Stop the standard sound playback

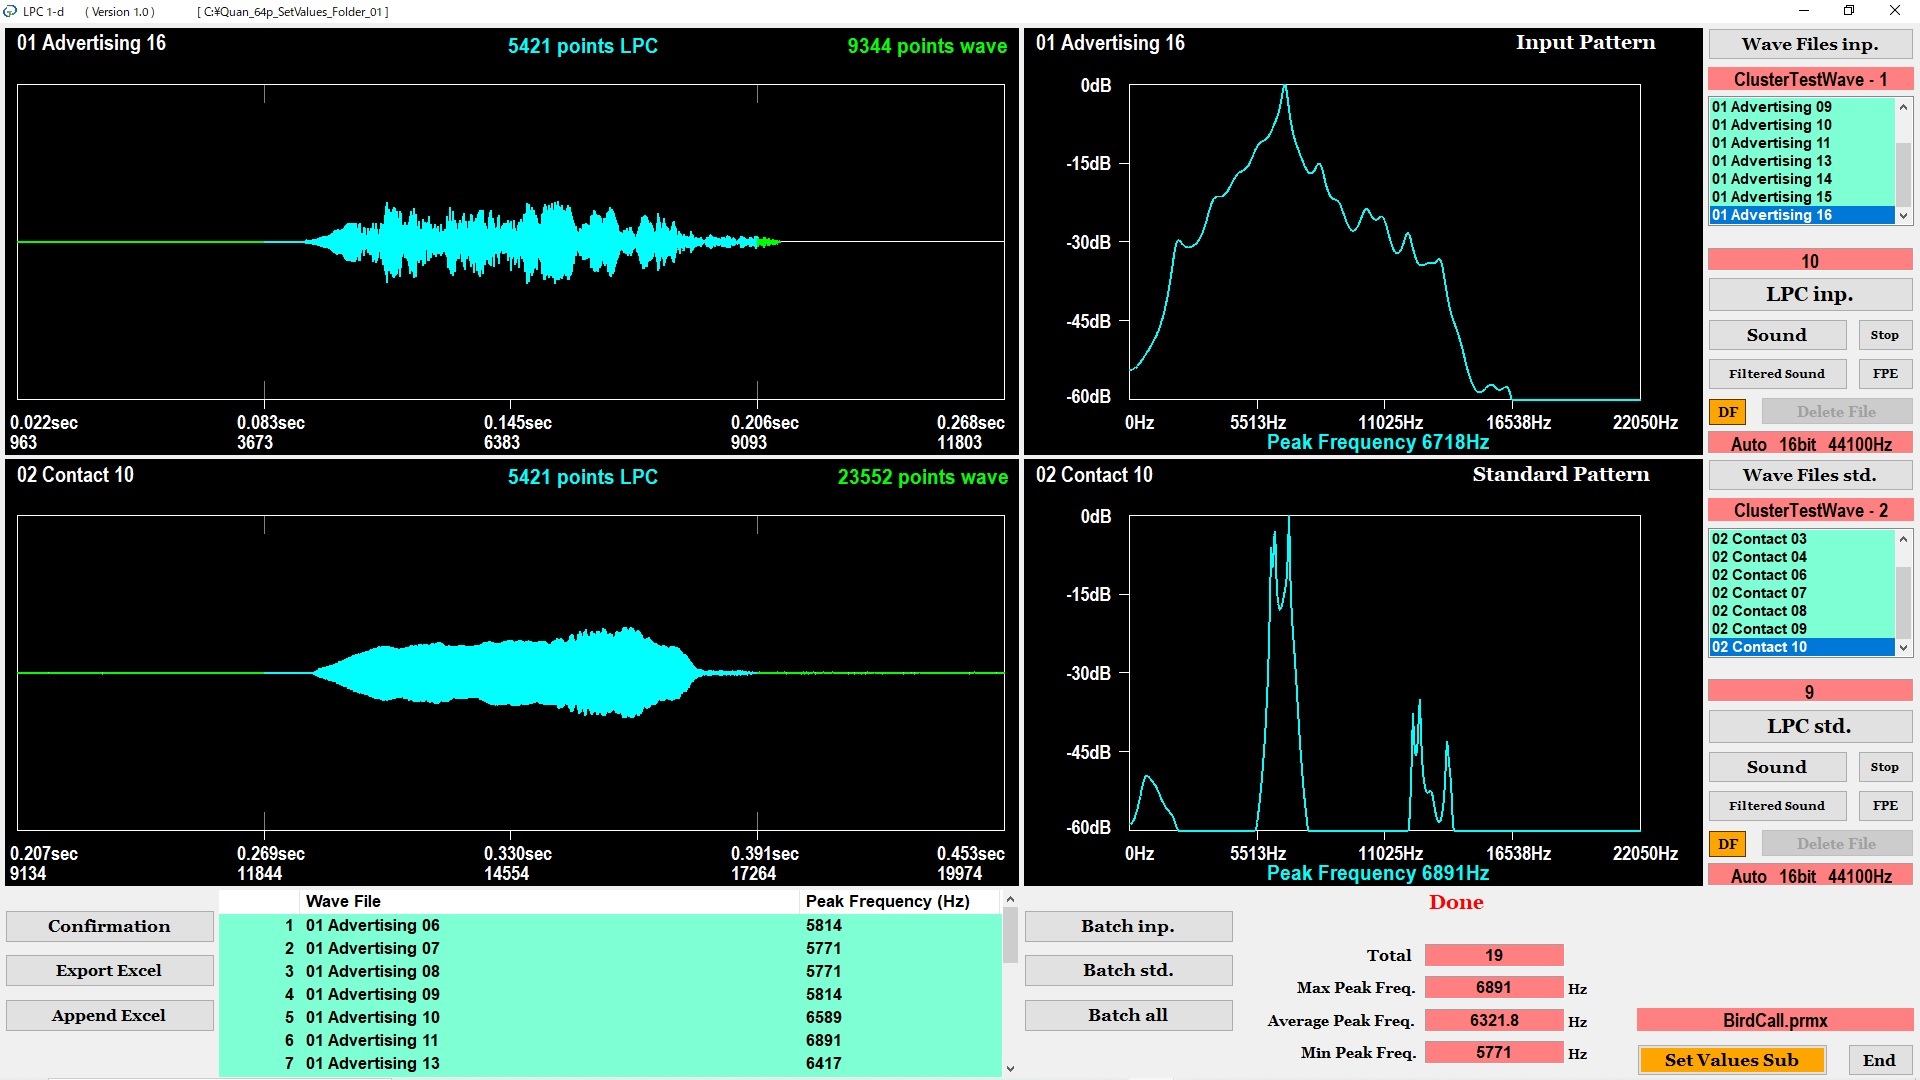click(x=1884, y=767)
